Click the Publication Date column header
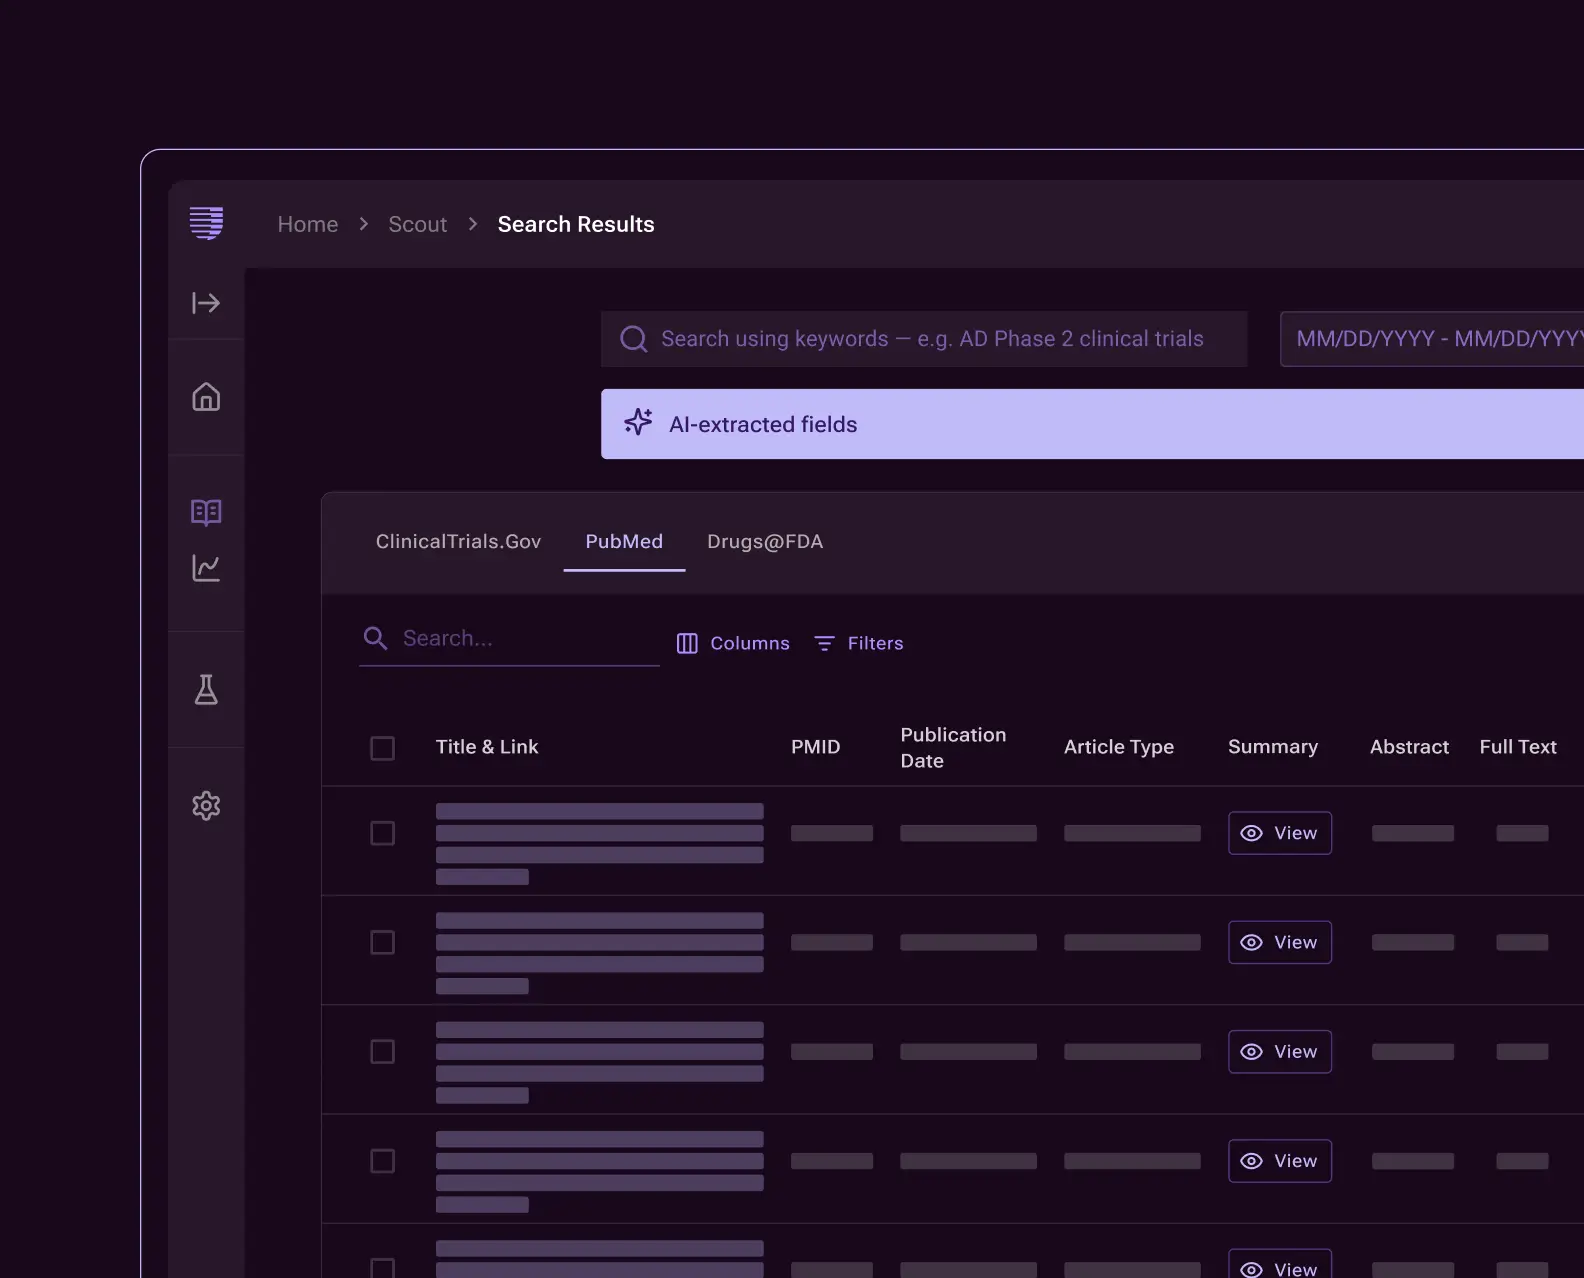The width and height of the screenshot is (1584, 1278). coord(953,748)
